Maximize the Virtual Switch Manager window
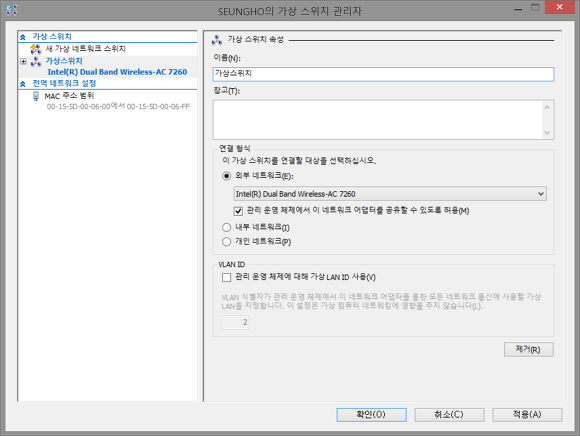 [535, 8]
